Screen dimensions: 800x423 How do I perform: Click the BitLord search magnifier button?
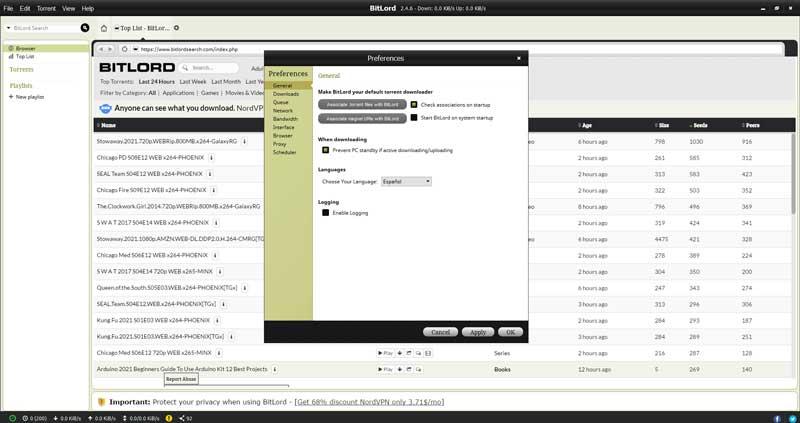click(x=85, y=28)
